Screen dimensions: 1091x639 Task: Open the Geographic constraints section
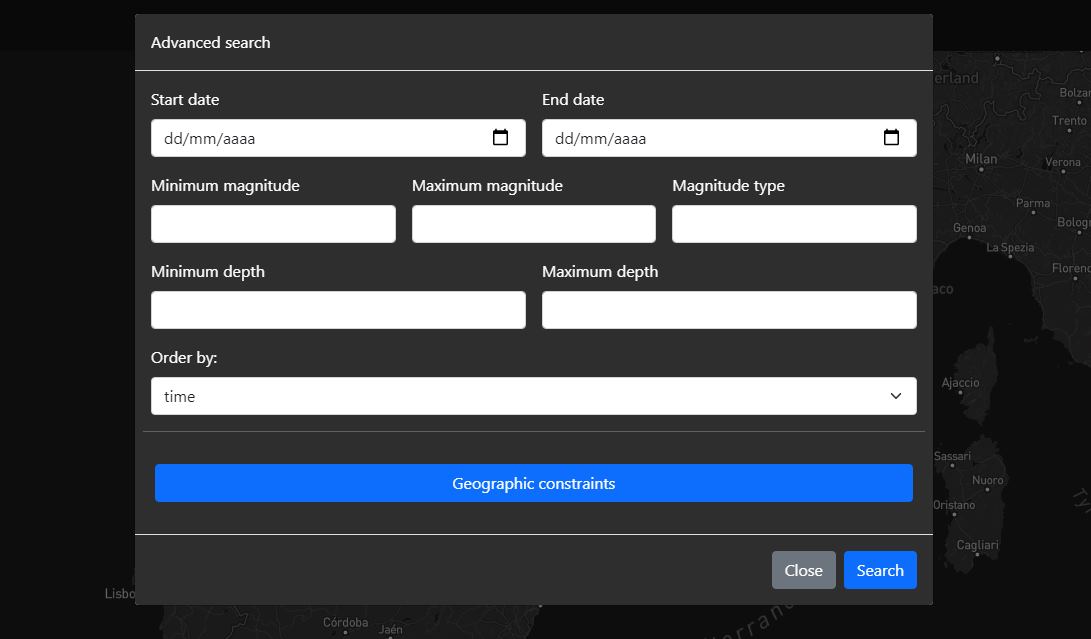533,483
